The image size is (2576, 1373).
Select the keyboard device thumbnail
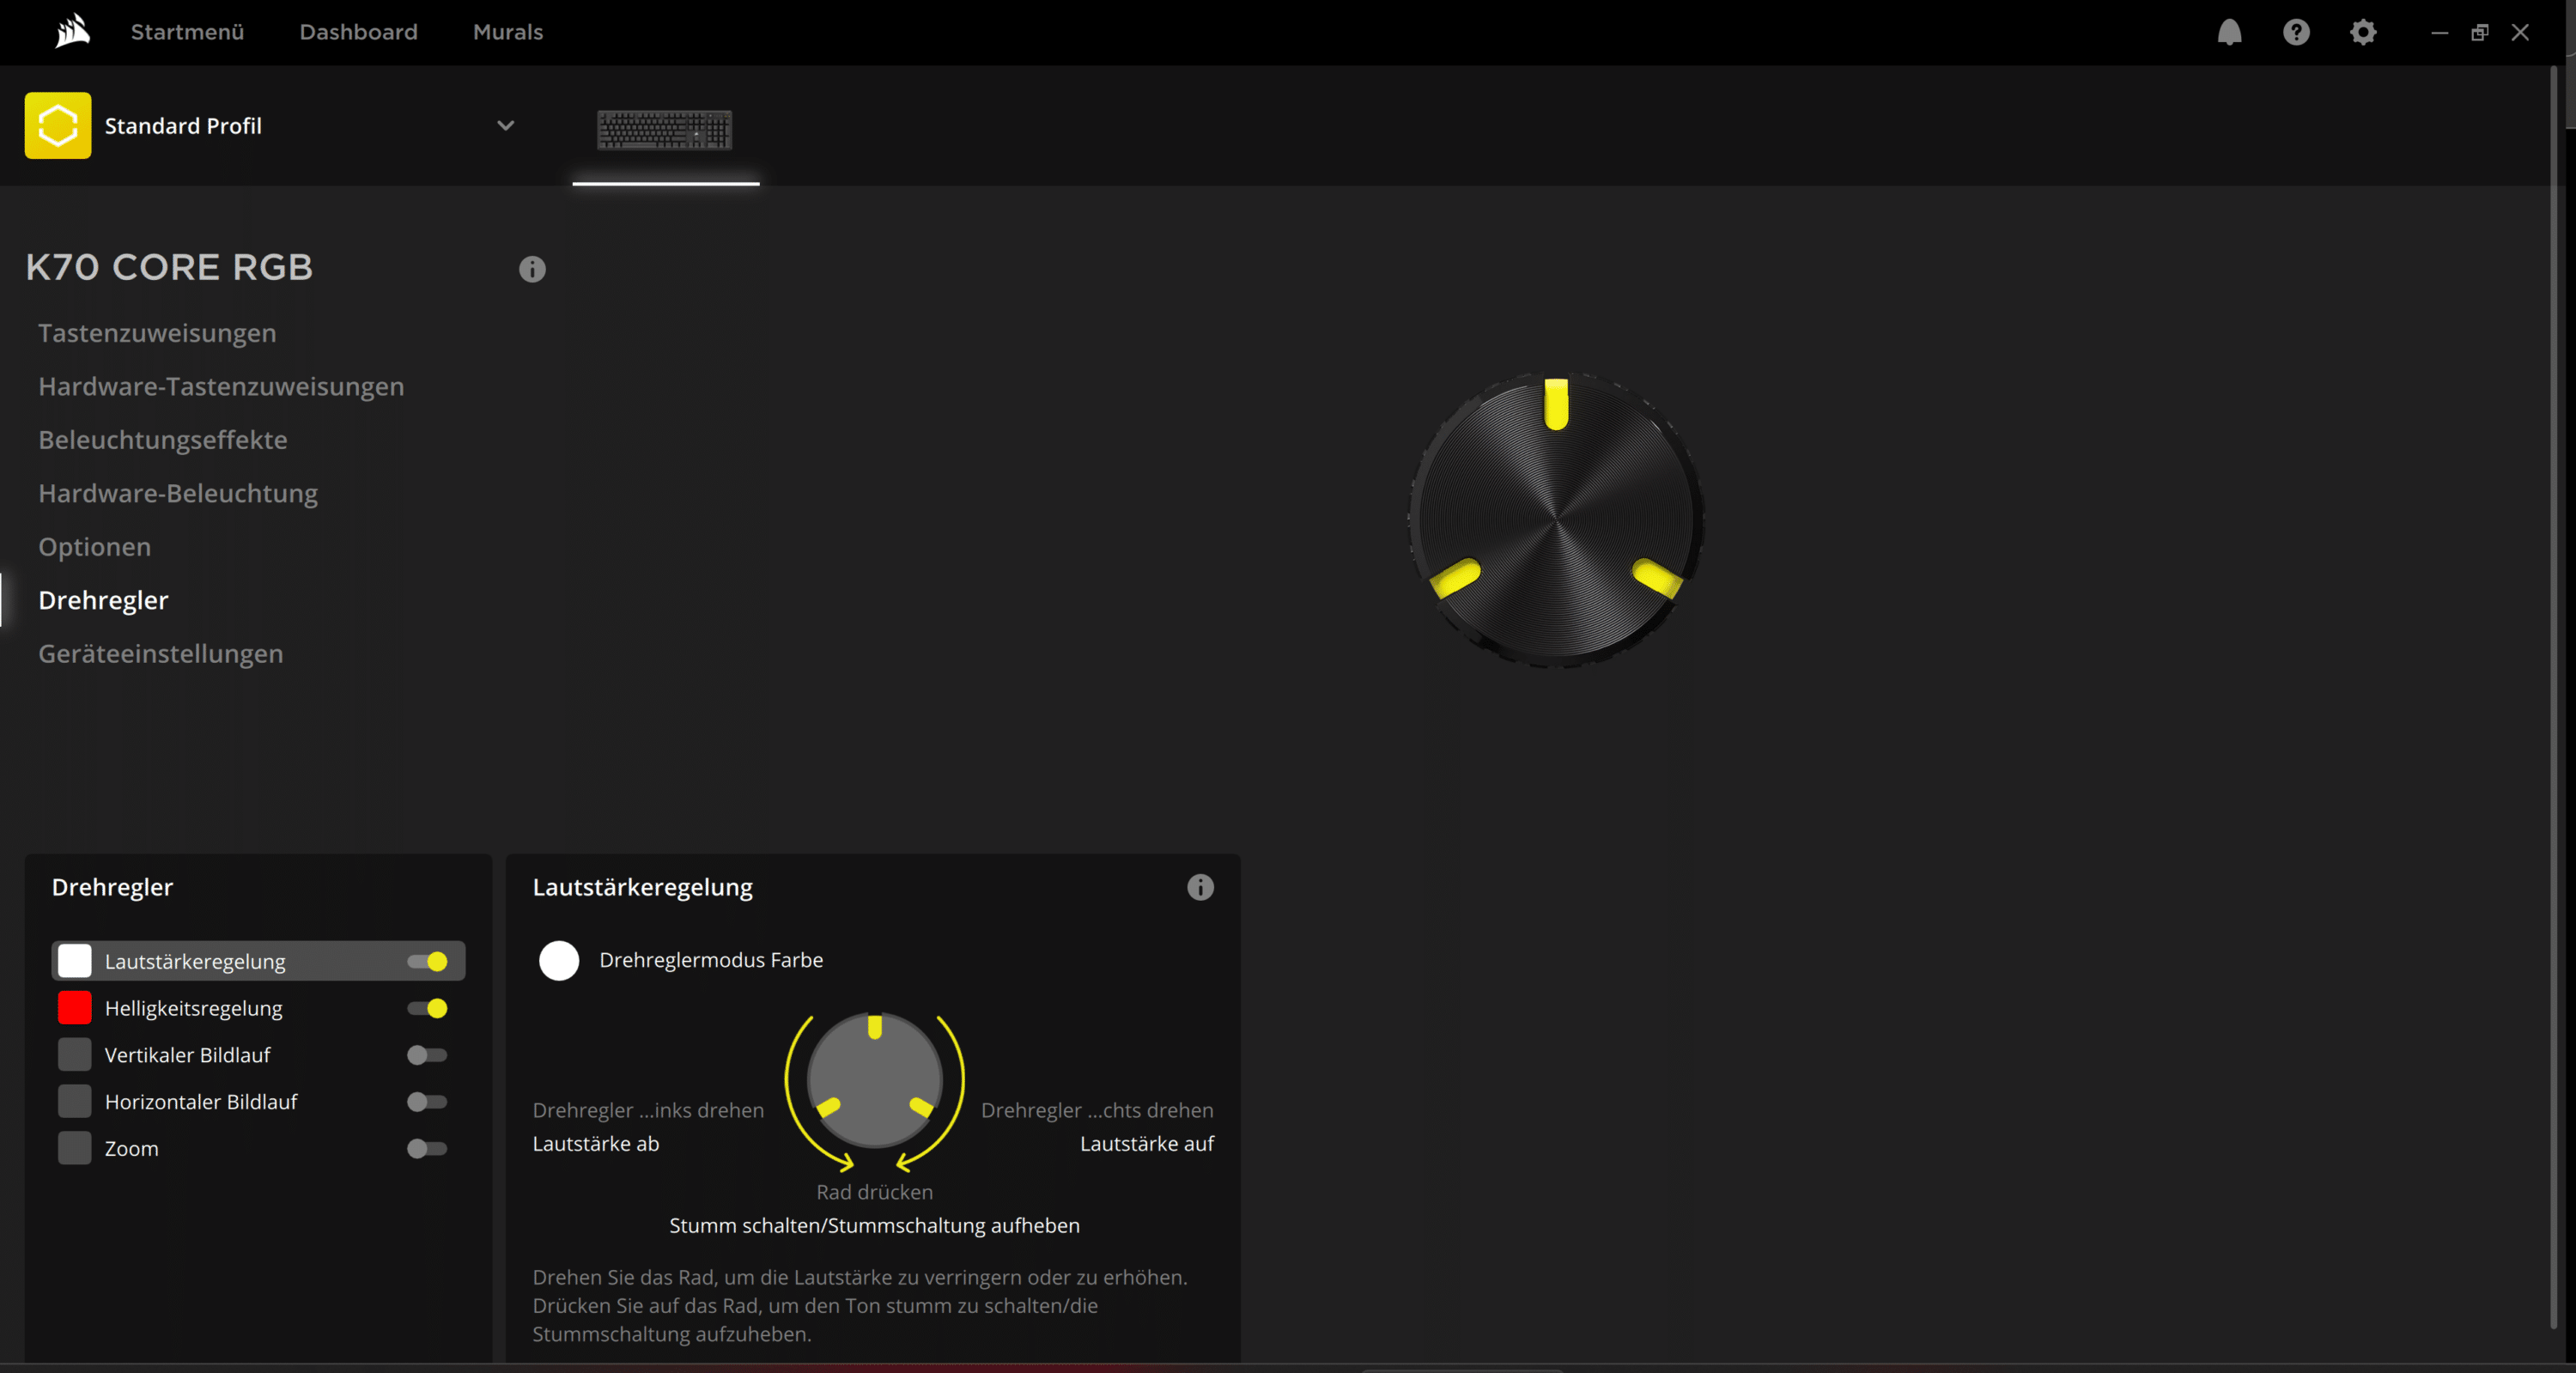tap(665, 129)
